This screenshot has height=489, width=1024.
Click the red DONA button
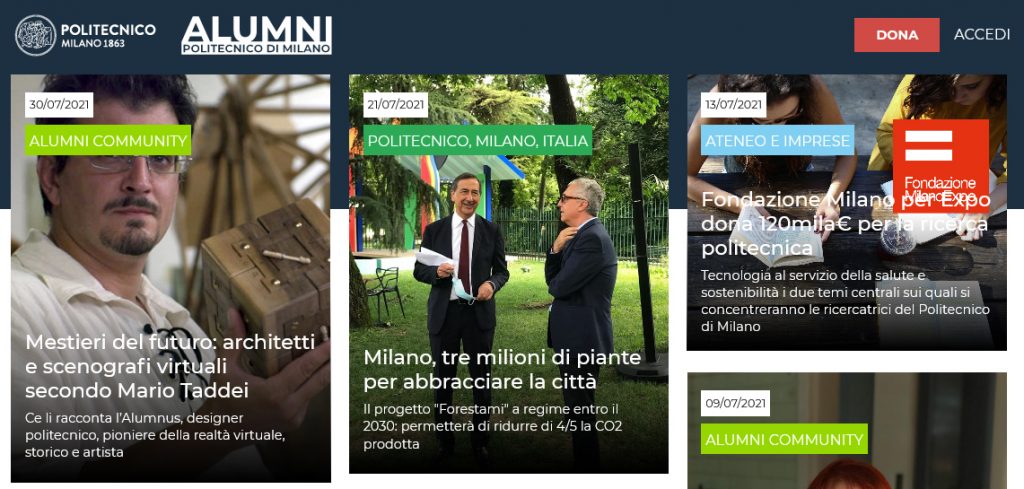coord(897,35)
